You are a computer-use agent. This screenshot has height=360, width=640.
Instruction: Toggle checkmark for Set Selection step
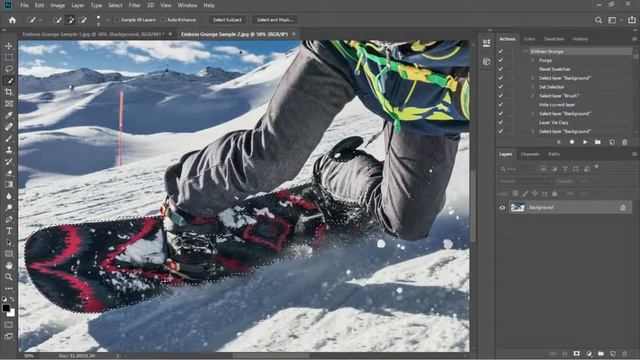(500, 87)
